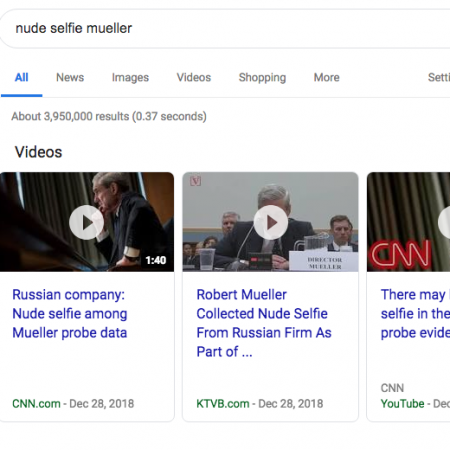Expand the More search options menu

coord(327,77)
